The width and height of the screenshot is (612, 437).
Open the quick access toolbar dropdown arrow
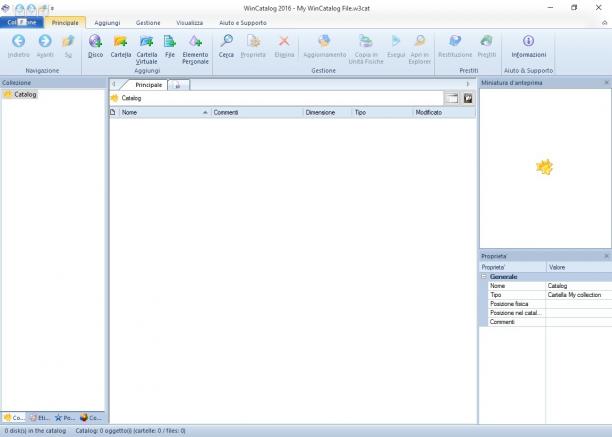(52, 8)
